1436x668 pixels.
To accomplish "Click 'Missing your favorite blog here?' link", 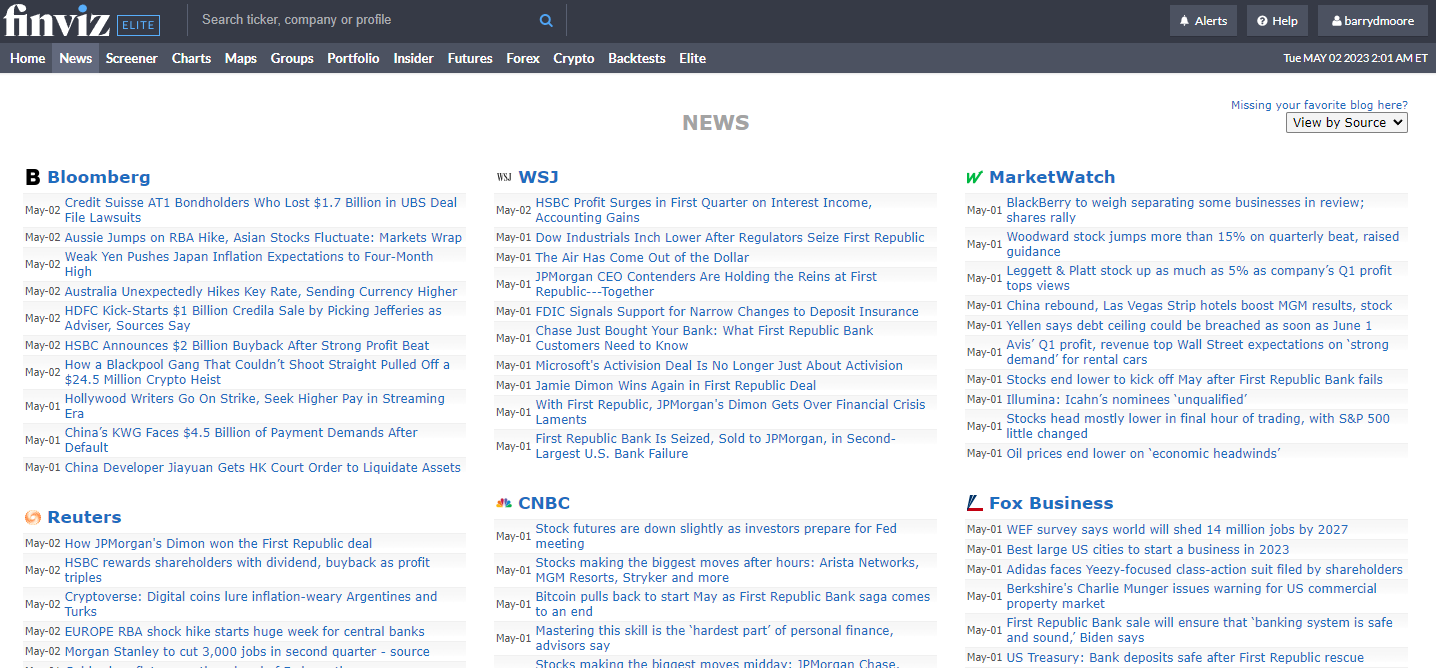I will point(1319,105).
